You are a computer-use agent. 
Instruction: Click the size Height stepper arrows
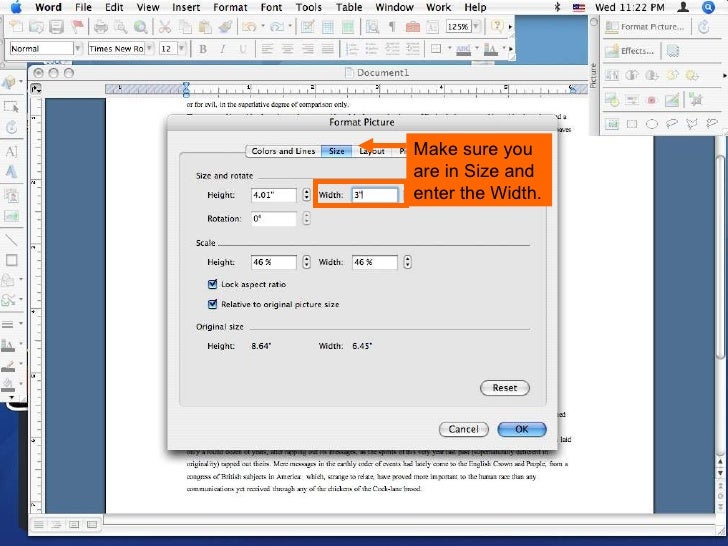click(306, 195)
